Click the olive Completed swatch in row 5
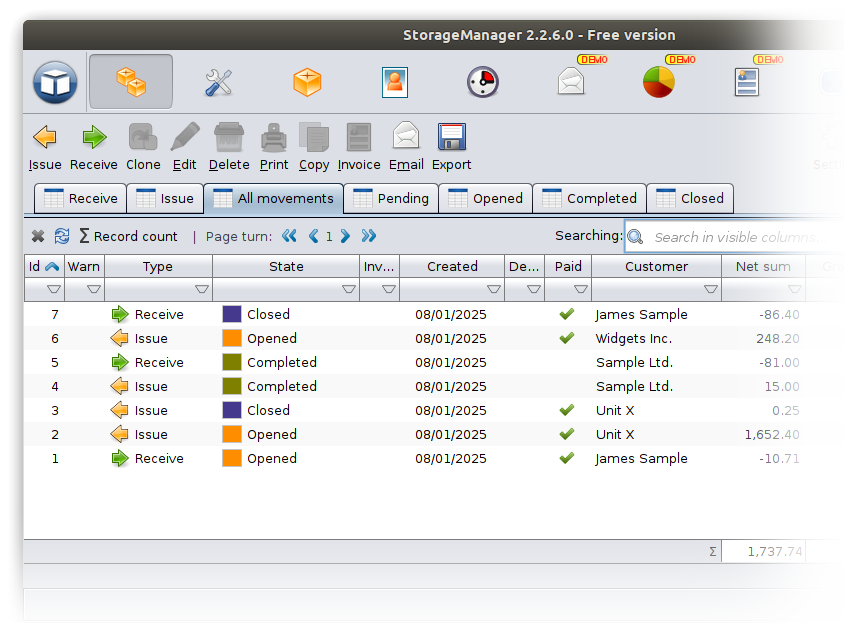This screenshot has height=623, width=844. tap(232, 362)
